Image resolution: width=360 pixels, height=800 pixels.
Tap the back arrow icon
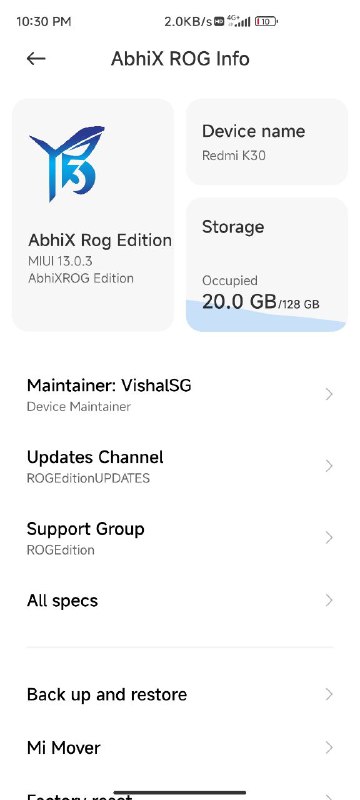click(x=36, y=59)
